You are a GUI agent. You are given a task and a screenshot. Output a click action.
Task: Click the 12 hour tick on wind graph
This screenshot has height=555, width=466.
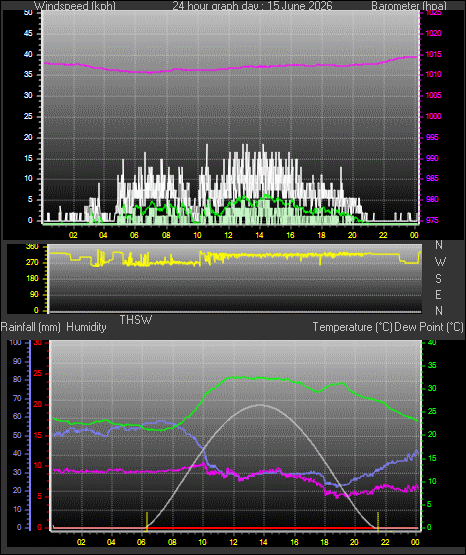(228, 235)
